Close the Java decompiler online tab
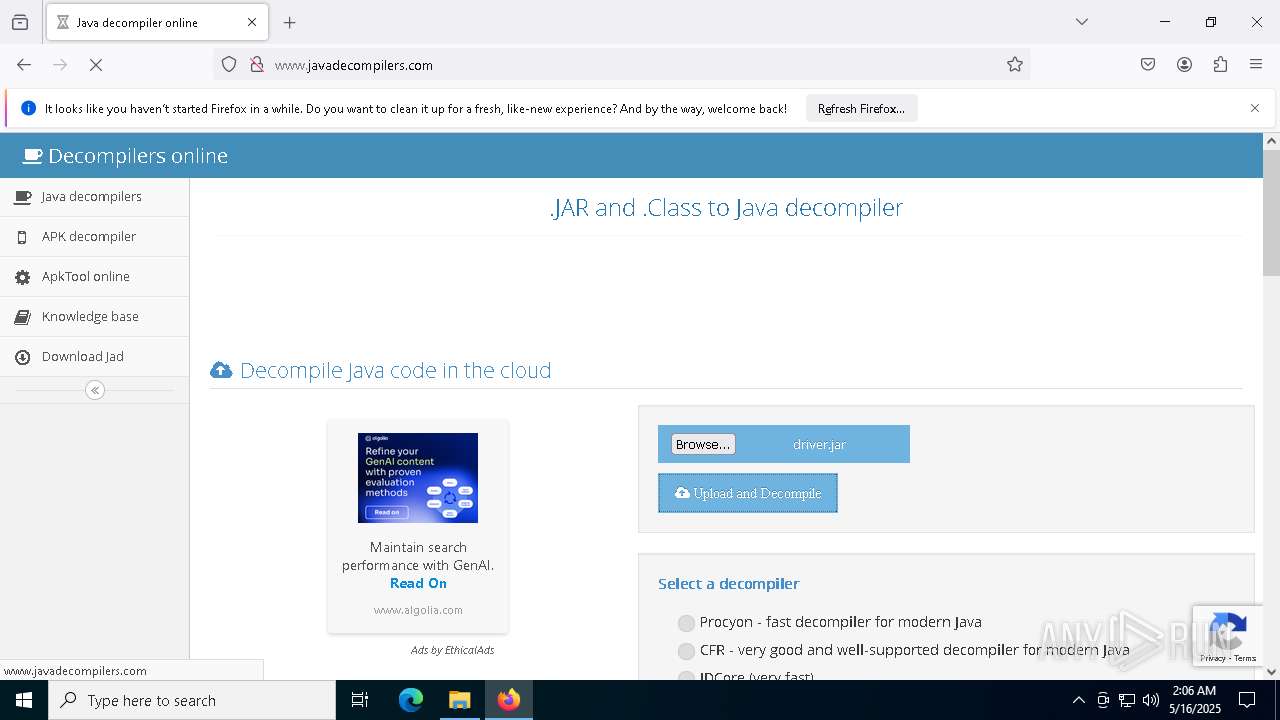Image resolution: width=1280 pixels, height=720 pixels. tap(252, 22)
